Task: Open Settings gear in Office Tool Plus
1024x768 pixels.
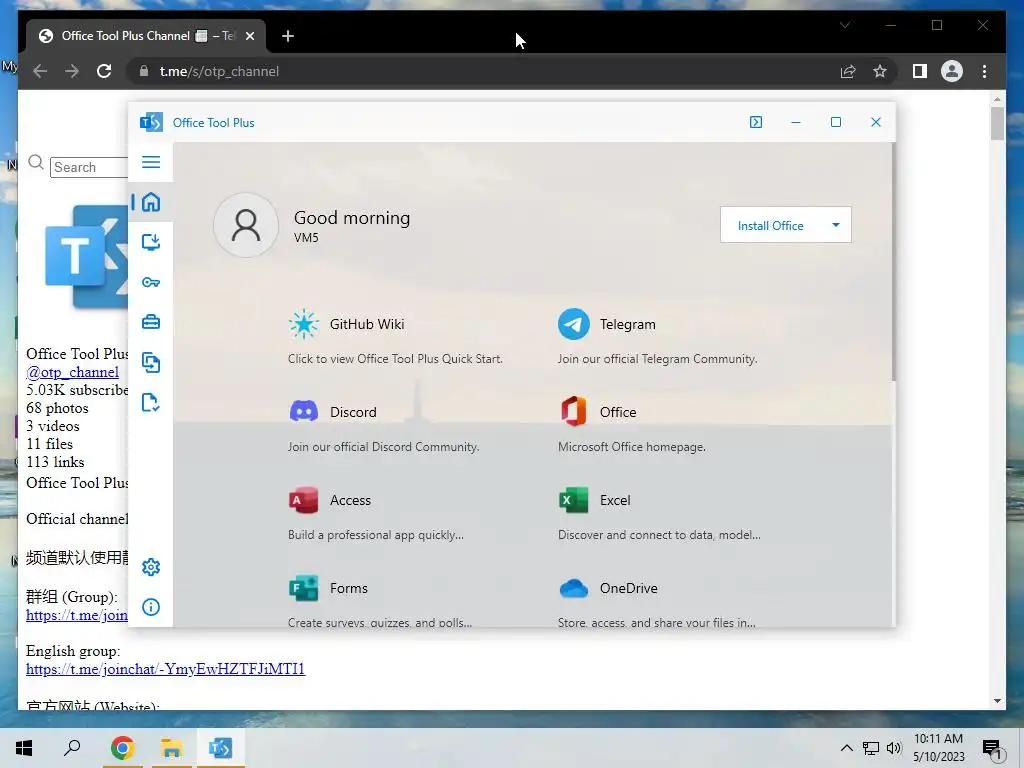Action: [x=151, y=567]
